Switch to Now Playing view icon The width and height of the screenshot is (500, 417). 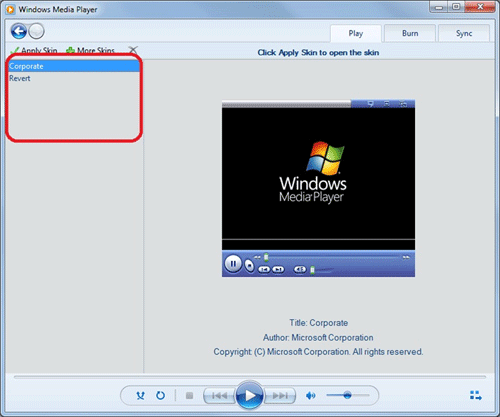(x=476, y=396)
